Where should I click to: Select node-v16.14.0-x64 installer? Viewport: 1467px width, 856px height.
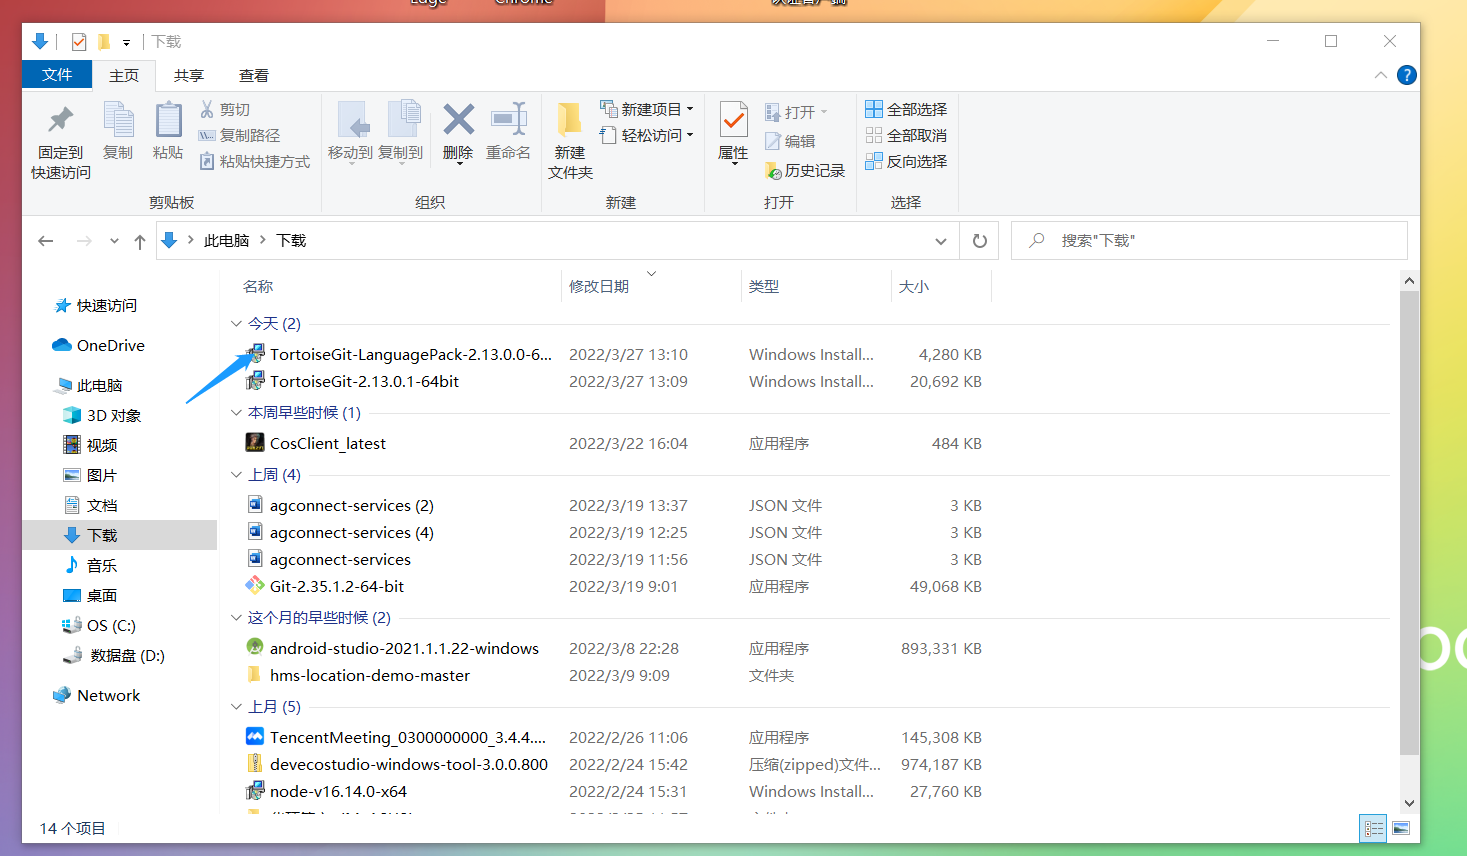pyautogui.click(x=338, y=791)
